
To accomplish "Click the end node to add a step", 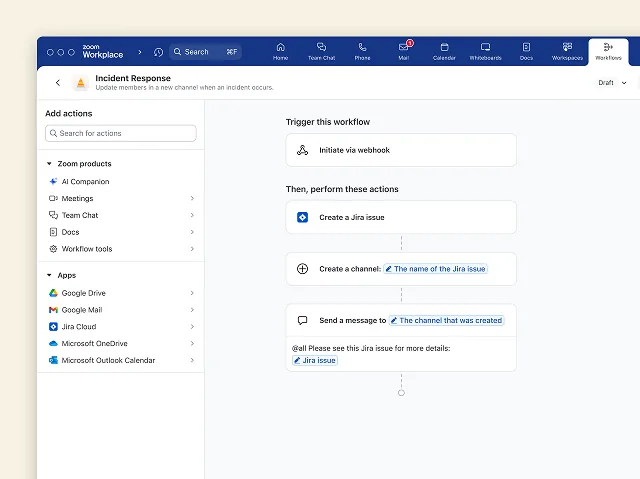I will click(401, 393).
